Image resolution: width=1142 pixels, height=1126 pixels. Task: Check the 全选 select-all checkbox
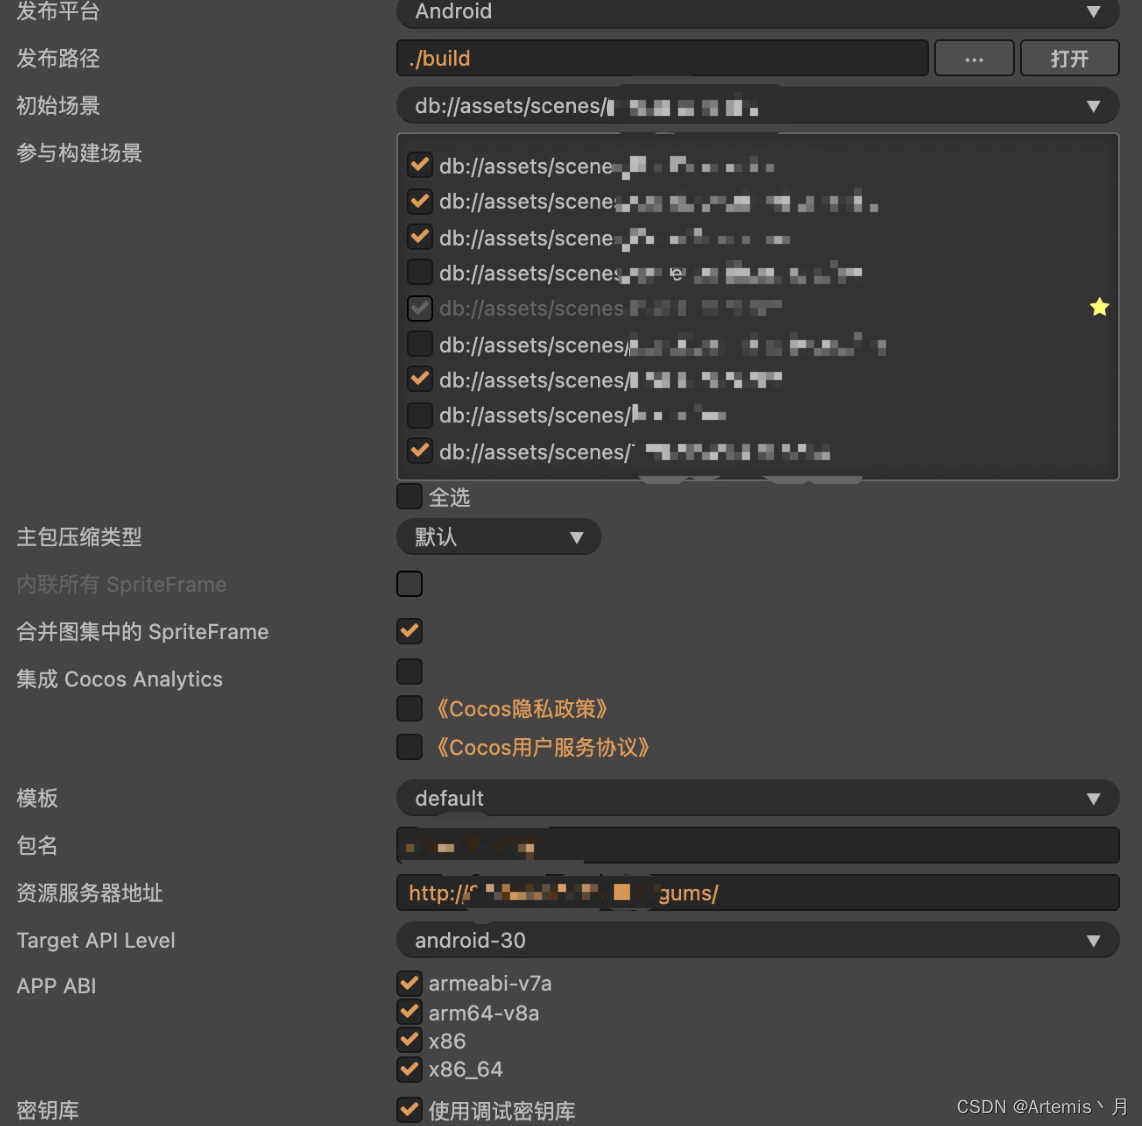pyautogui.click(x=409, y=496)
